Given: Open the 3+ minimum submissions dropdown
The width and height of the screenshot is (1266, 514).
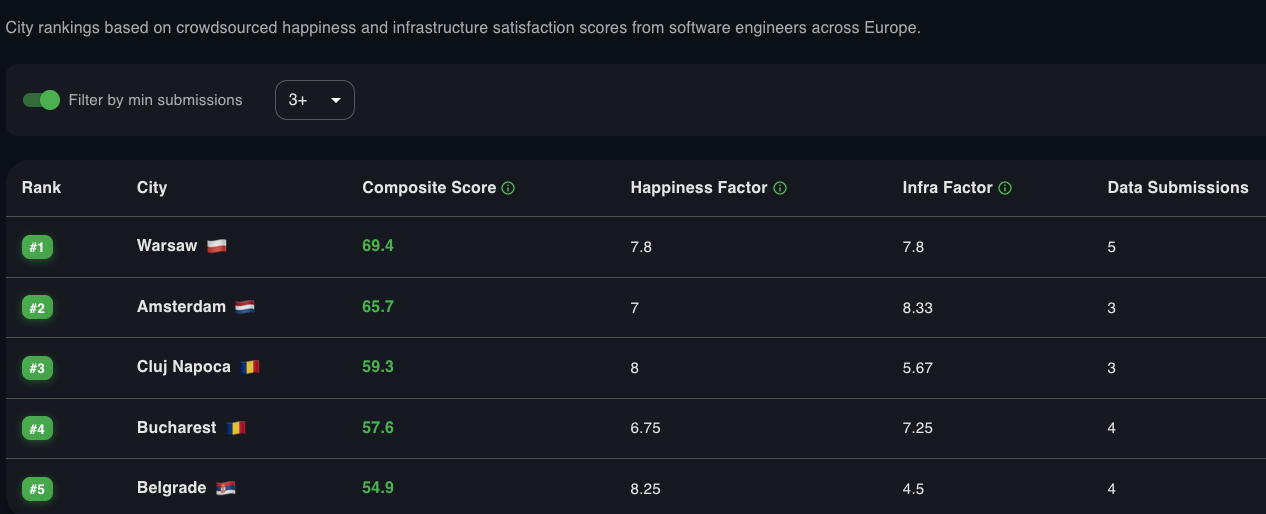Looking at the screenshot, I should click(x=315, y=100).
